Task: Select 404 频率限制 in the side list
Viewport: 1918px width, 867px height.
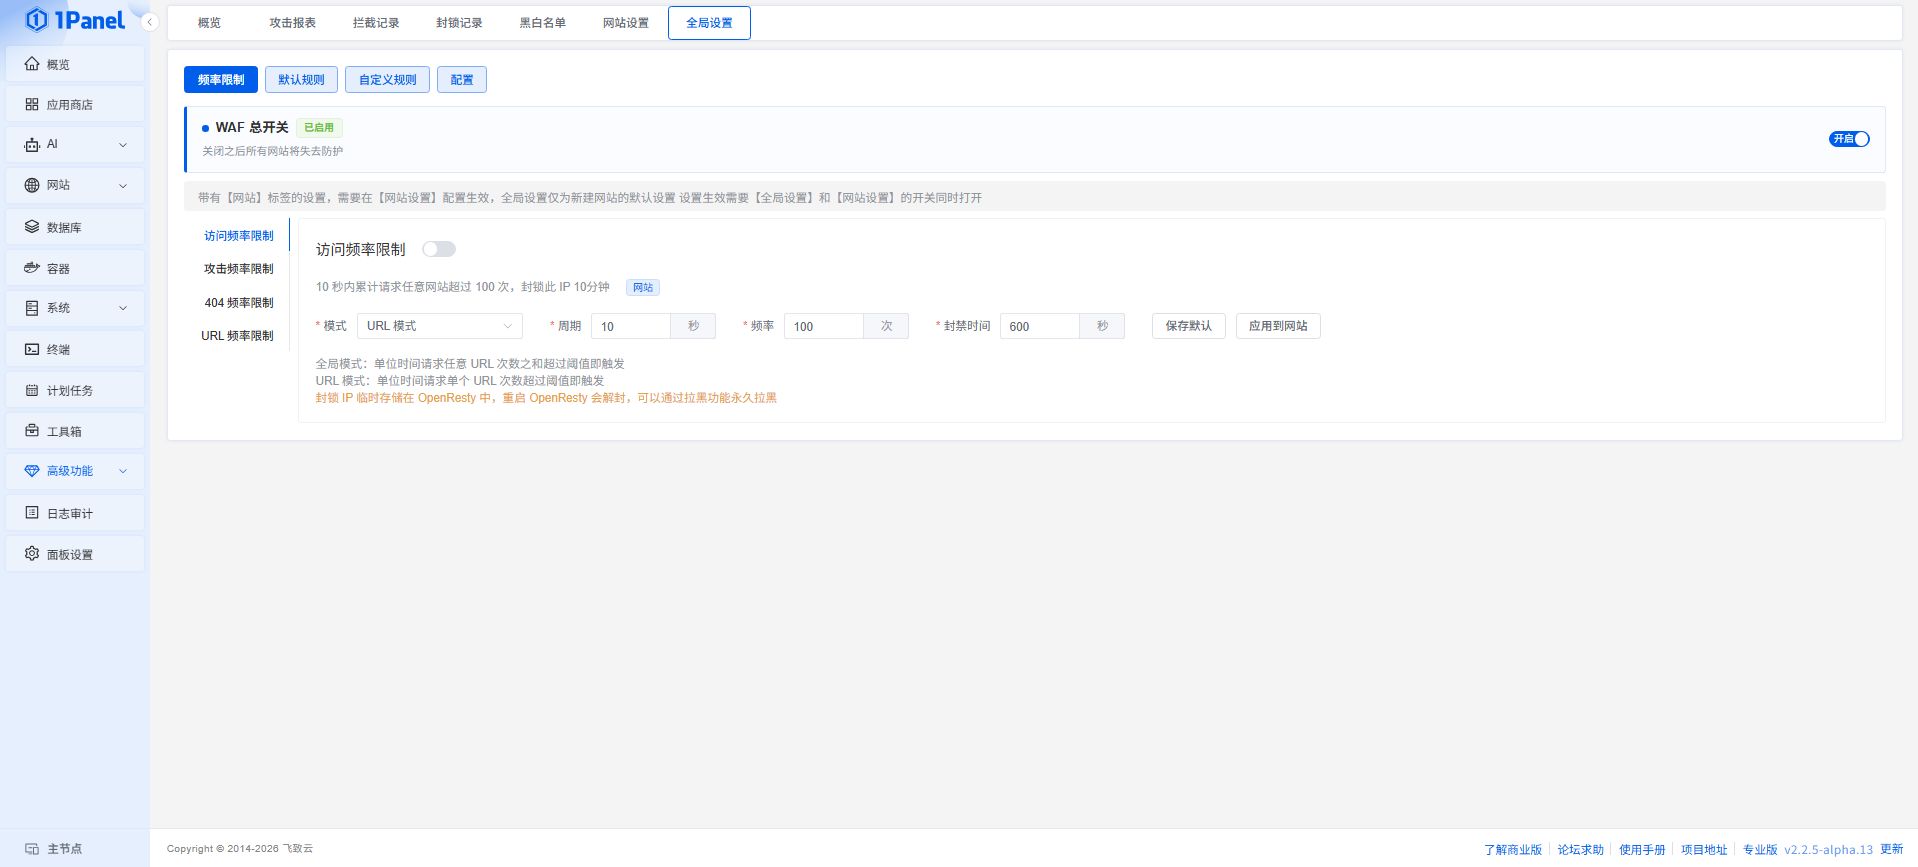Action: [238, 303]
